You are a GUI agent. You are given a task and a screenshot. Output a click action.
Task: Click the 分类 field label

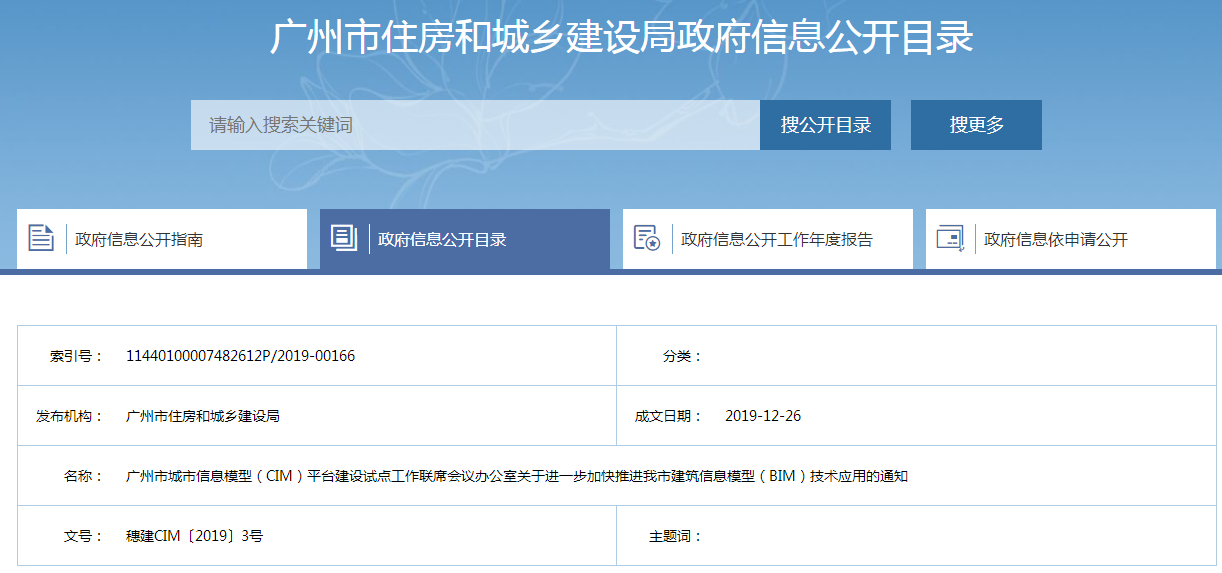coord(682,356)
